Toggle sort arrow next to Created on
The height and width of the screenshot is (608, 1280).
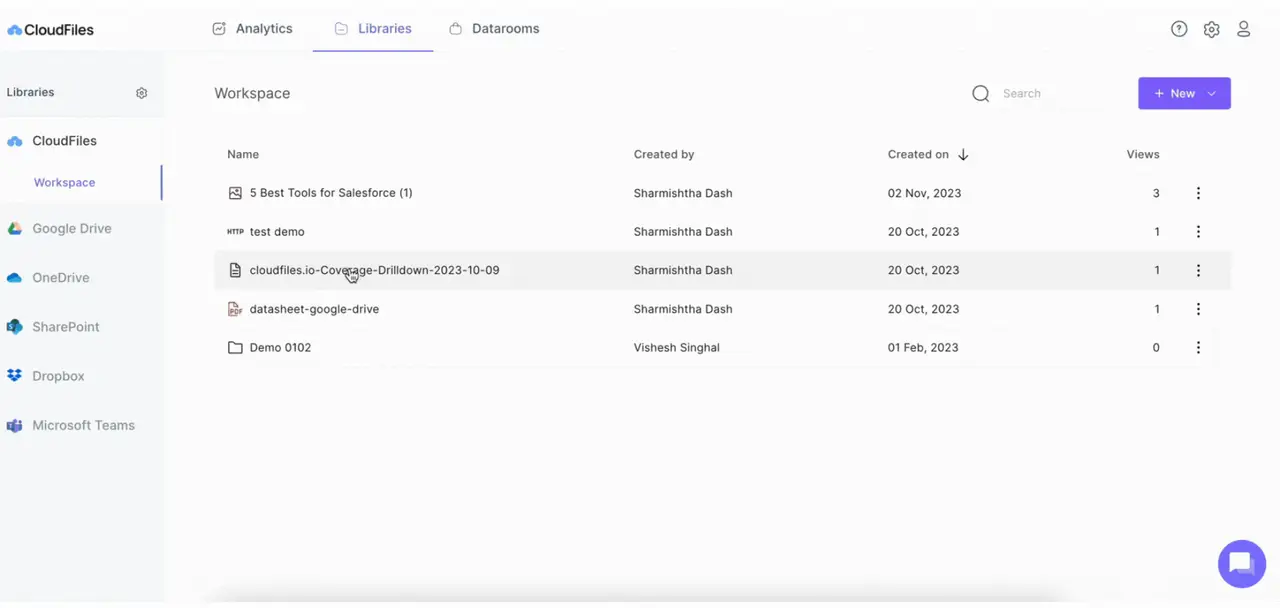coord(963,154)
